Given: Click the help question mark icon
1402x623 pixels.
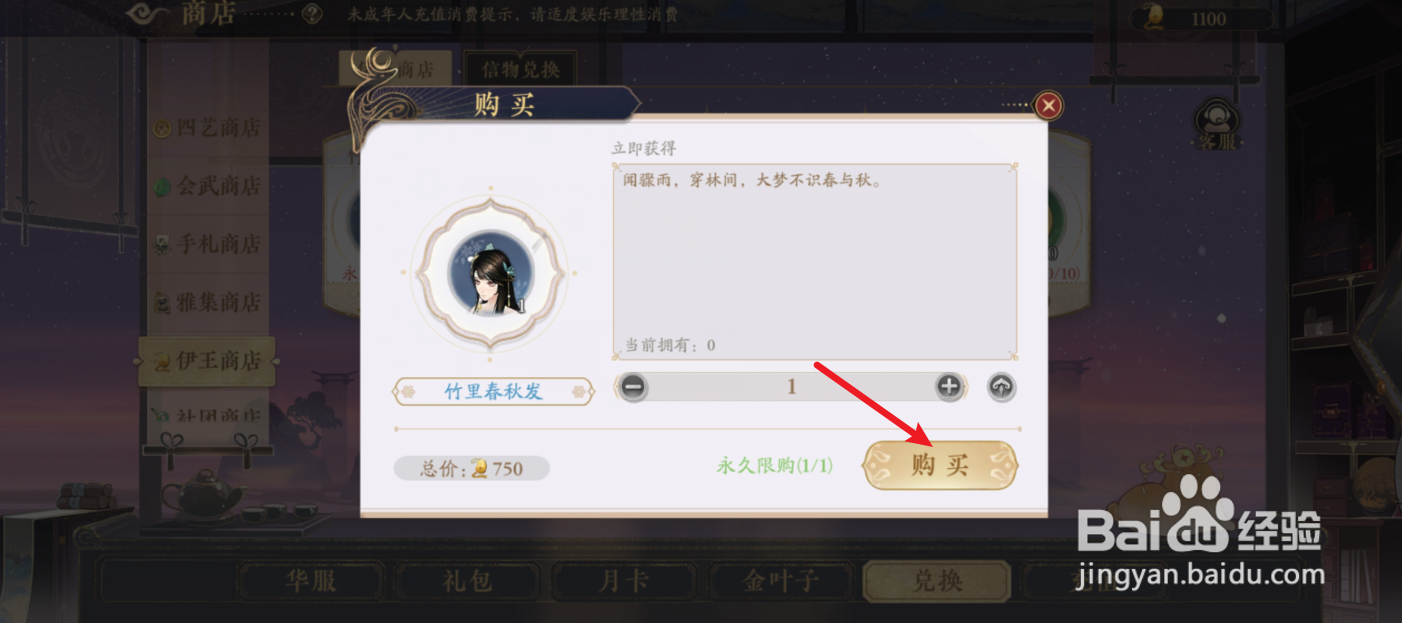Looking at the screenshot, I should (x=312, y=14).
